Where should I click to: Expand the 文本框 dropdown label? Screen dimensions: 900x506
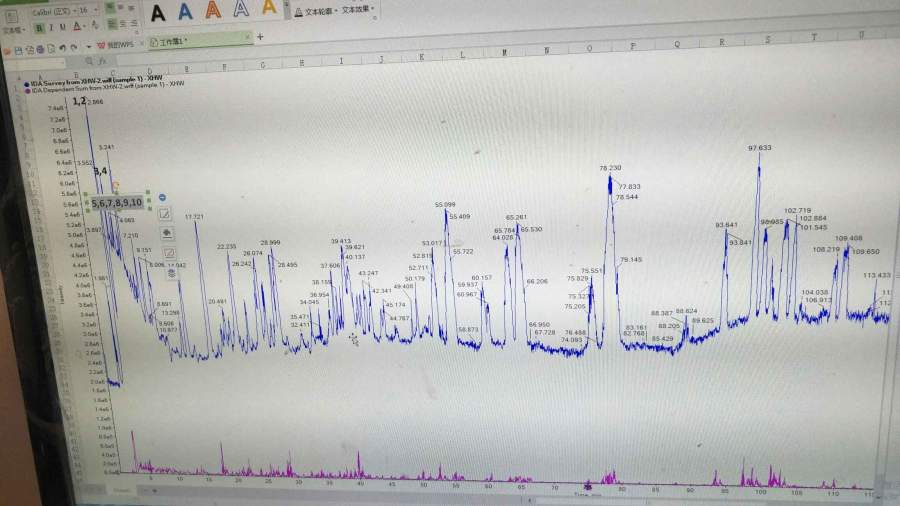tap(14, 30)
